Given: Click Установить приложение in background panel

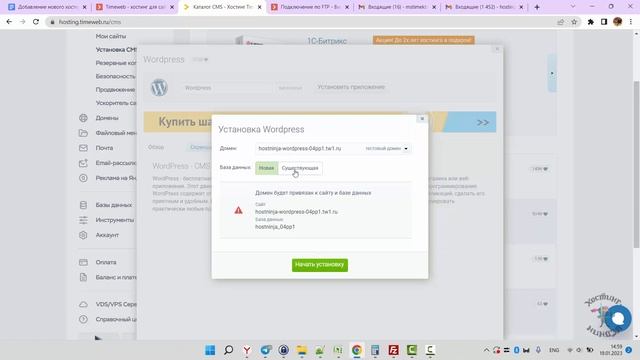Looking at the screenshot, I should pyautogui.click(x=351, y=87).
